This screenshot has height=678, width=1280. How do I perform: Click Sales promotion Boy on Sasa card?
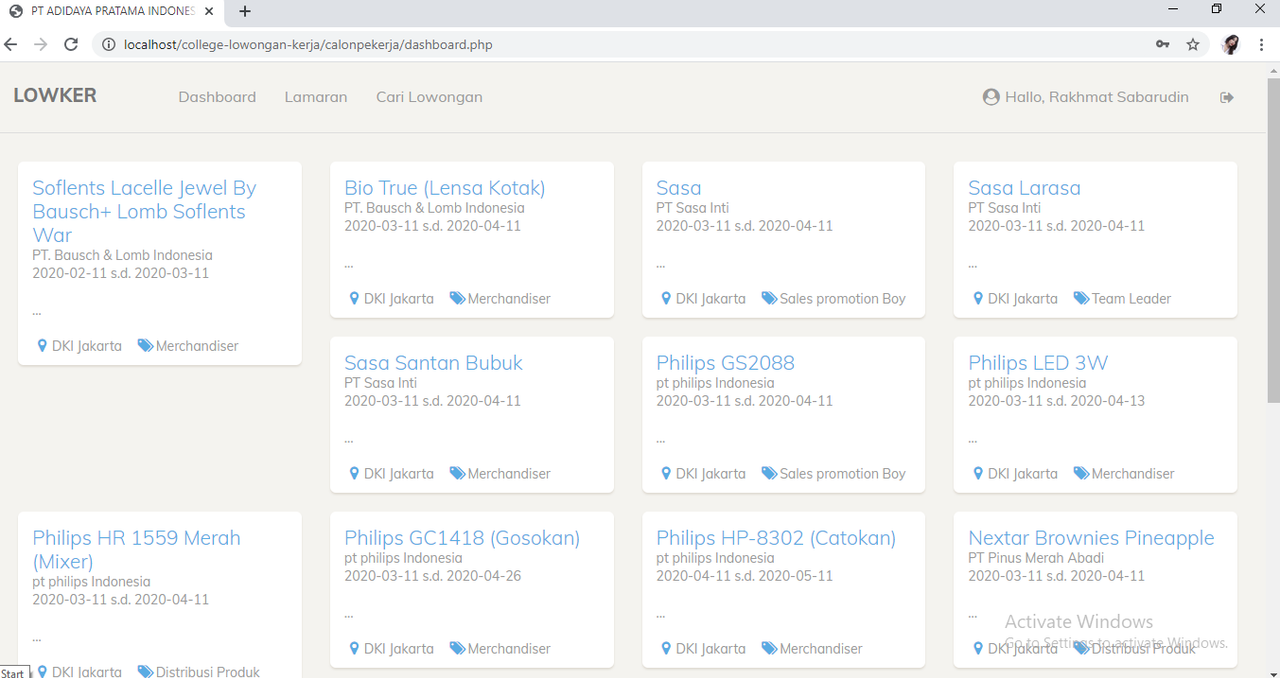842,298
